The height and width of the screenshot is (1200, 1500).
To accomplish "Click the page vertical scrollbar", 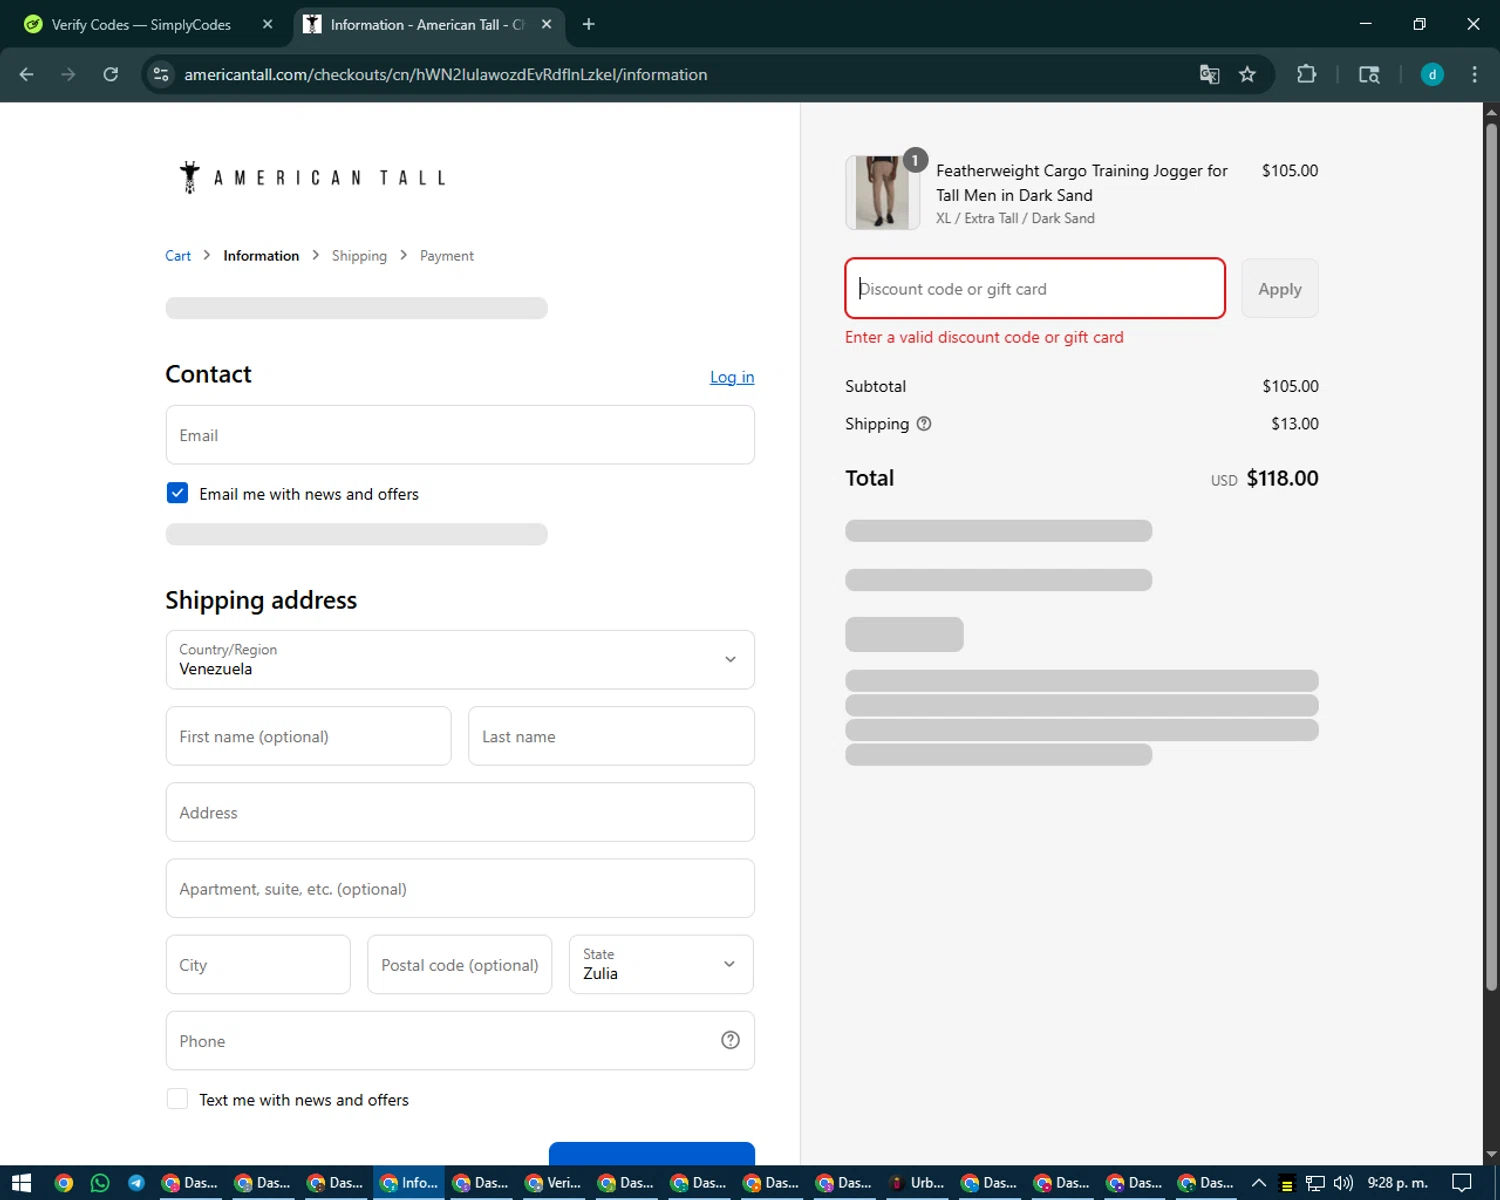I will (x=1491, y=556).
